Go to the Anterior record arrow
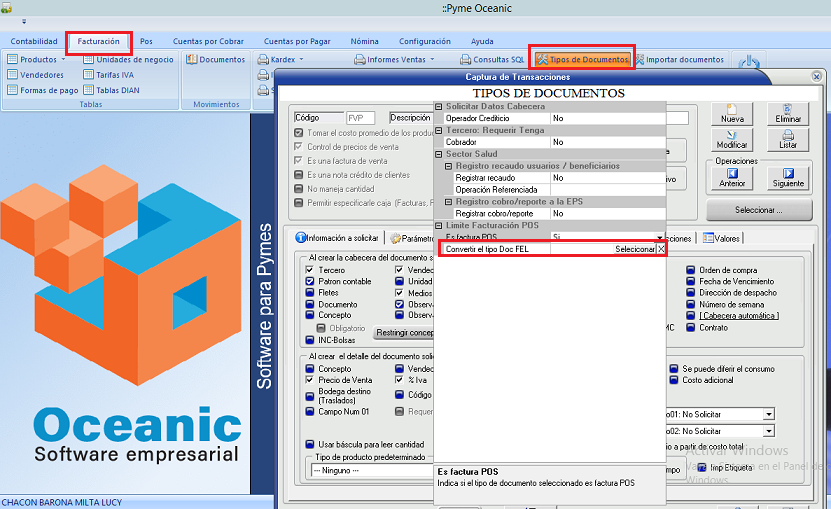 pyautogui.click(x=732, y=178)
